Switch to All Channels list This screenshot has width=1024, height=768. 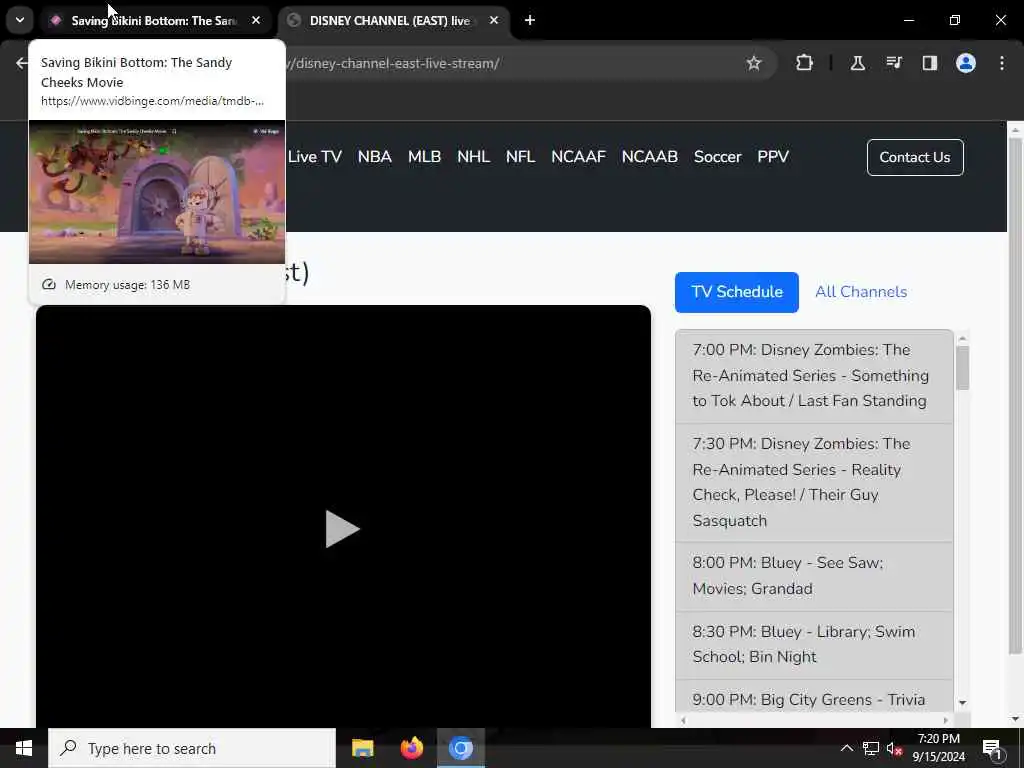[x=861, y=292]
